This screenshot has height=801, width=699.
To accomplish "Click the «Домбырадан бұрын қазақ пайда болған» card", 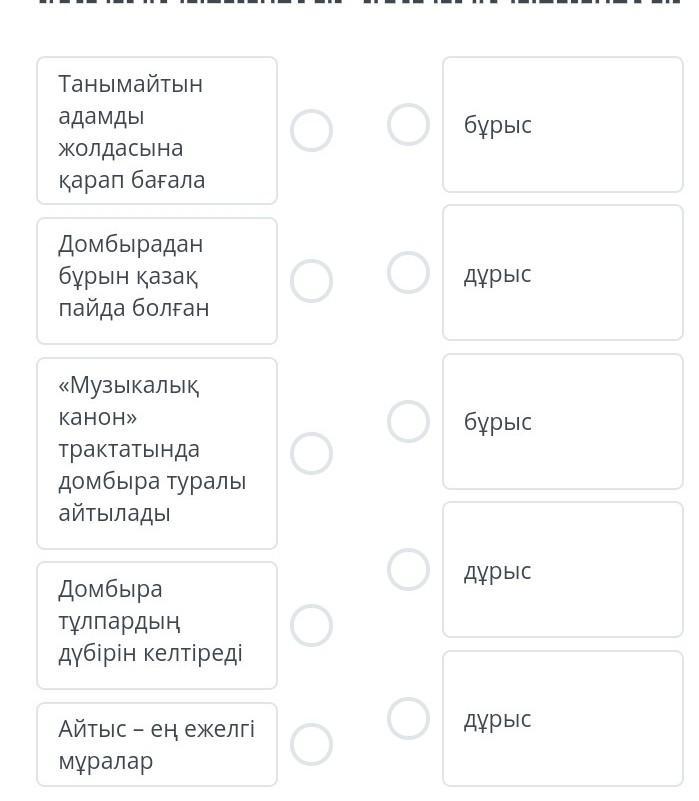I will [157, 281].
